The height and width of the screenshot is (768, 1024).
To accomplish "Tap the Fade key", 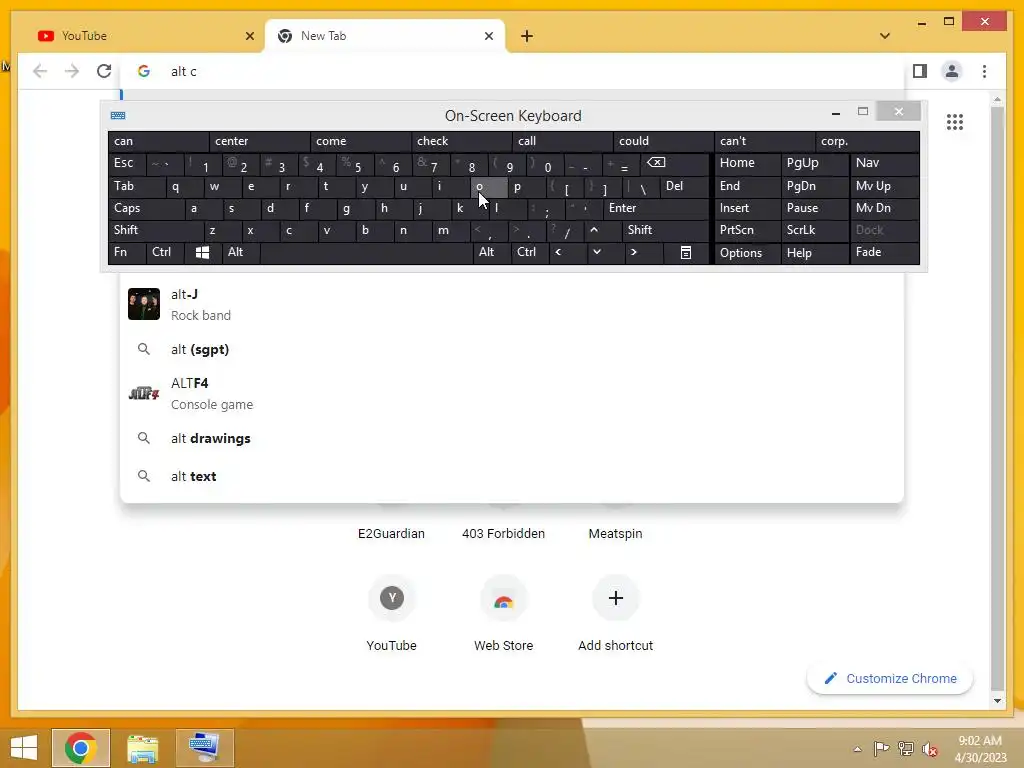I will point(884,252).
